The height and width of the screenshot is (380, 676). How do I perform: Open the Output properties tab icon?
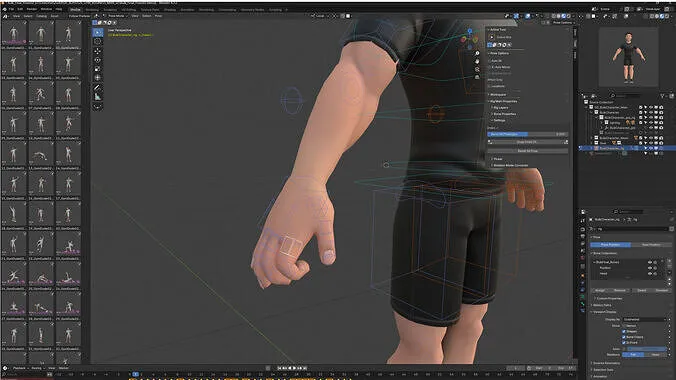point(583,236)
